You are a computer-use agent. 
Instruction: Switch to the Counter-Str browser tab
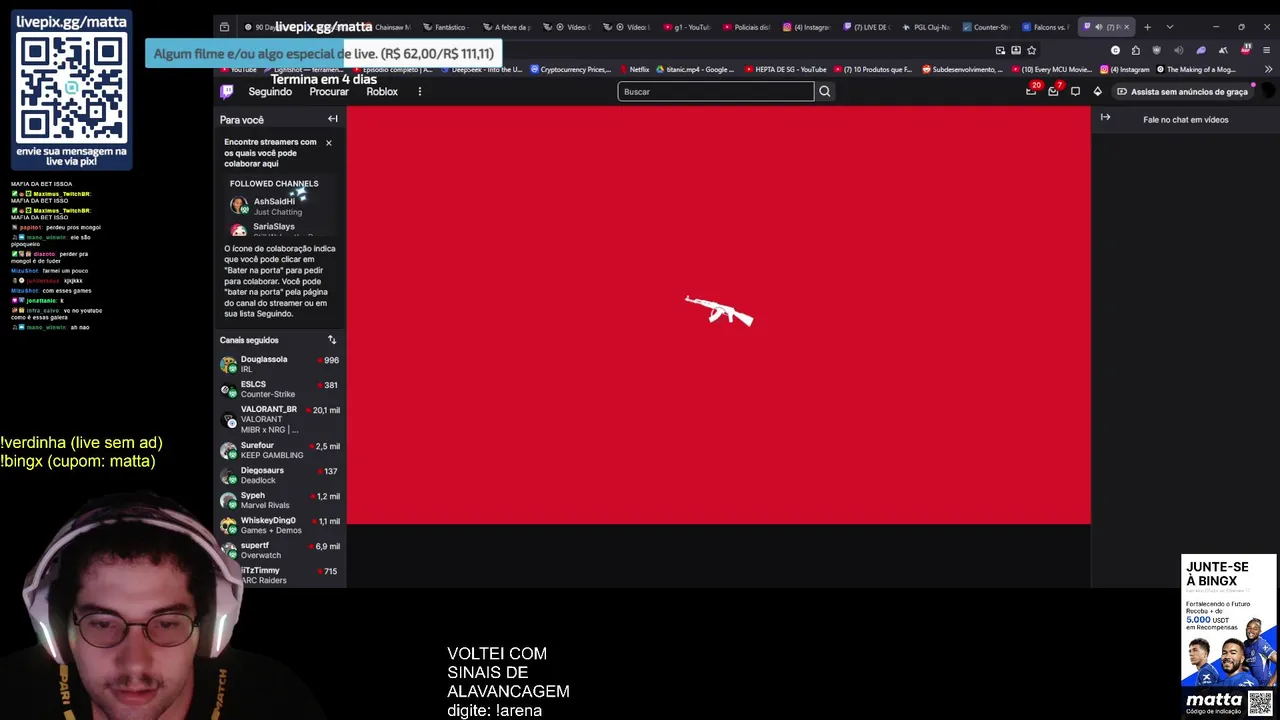coord(986,27)
